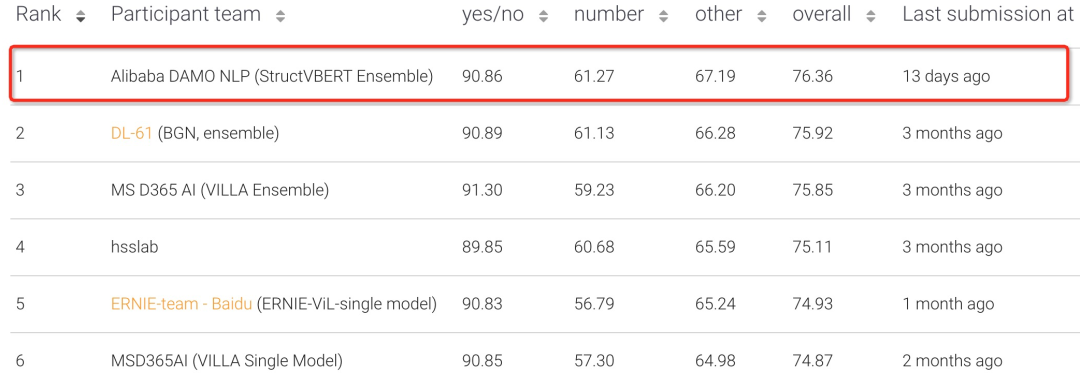Click the overall column header text
Viewport: 1080px width, 373px height.
coord(822,14)
